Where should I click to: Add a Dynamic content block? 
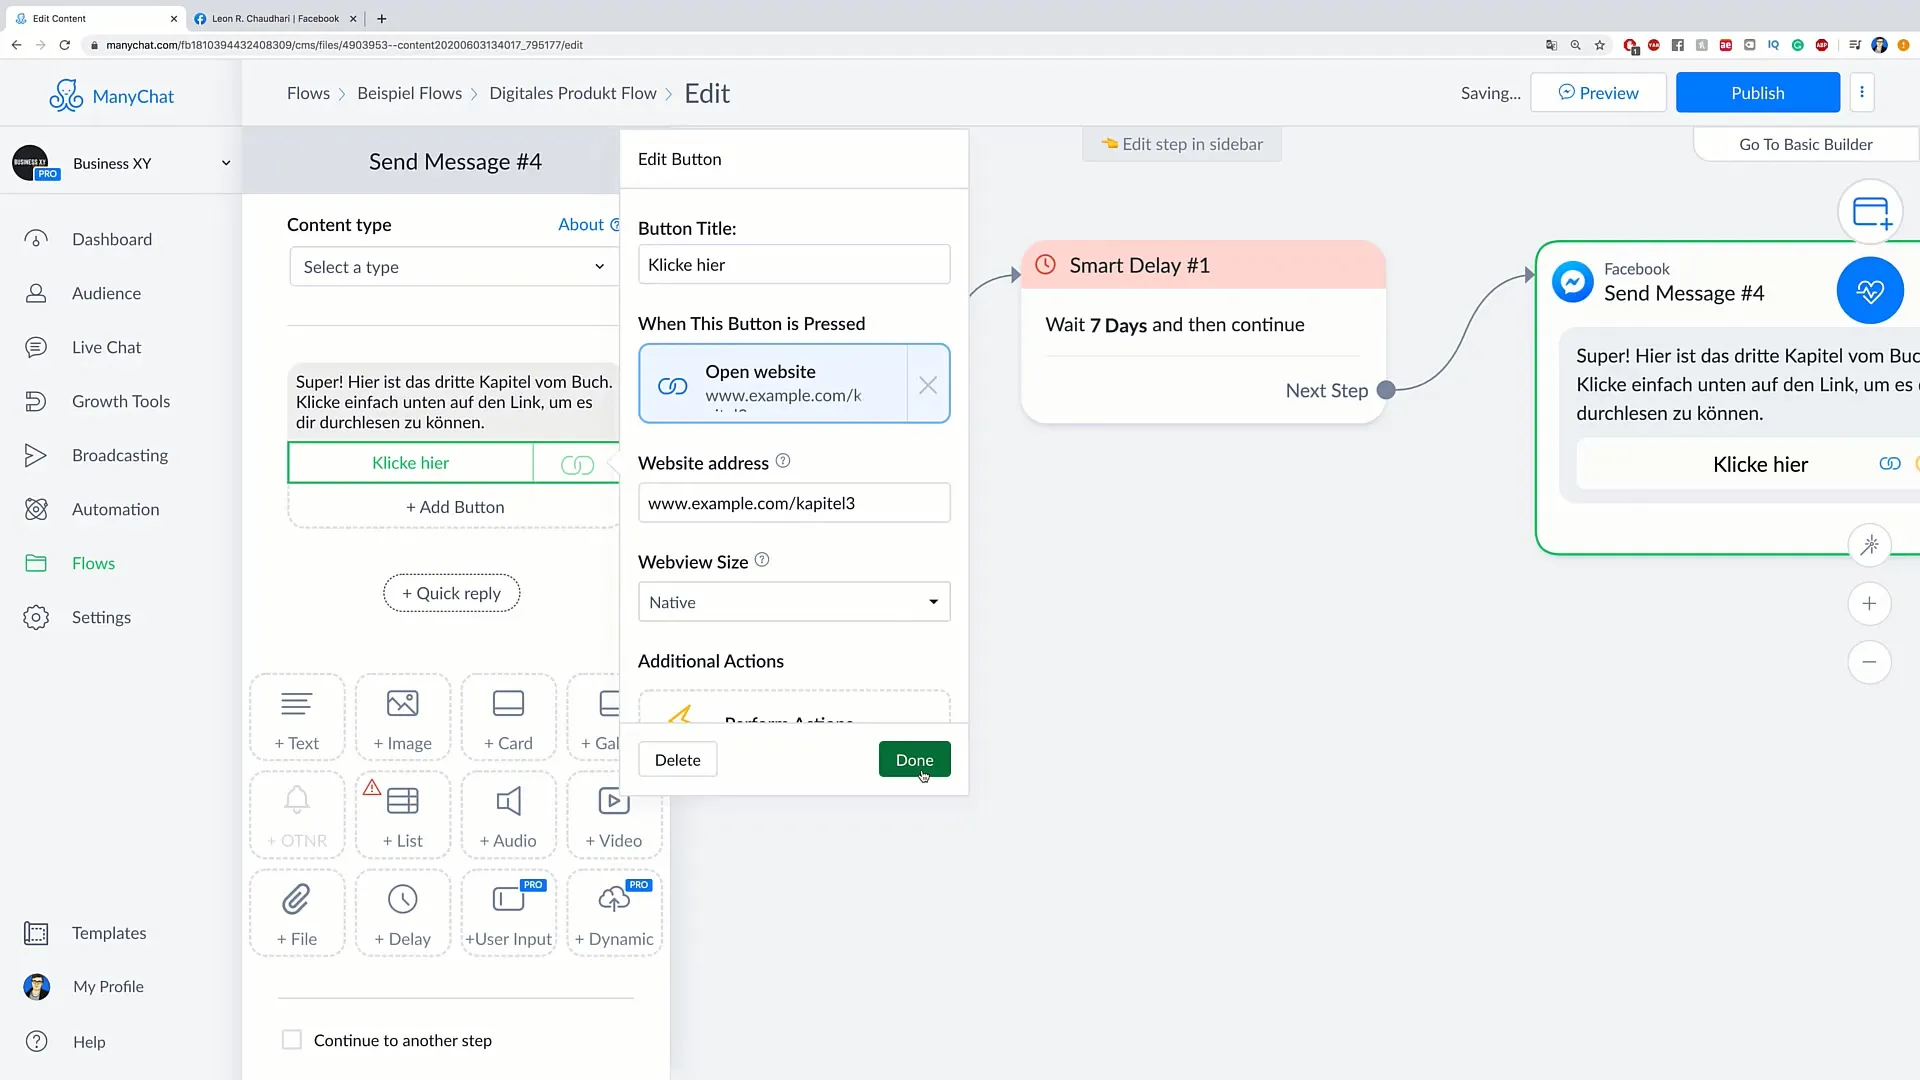(x=614, y=913)
